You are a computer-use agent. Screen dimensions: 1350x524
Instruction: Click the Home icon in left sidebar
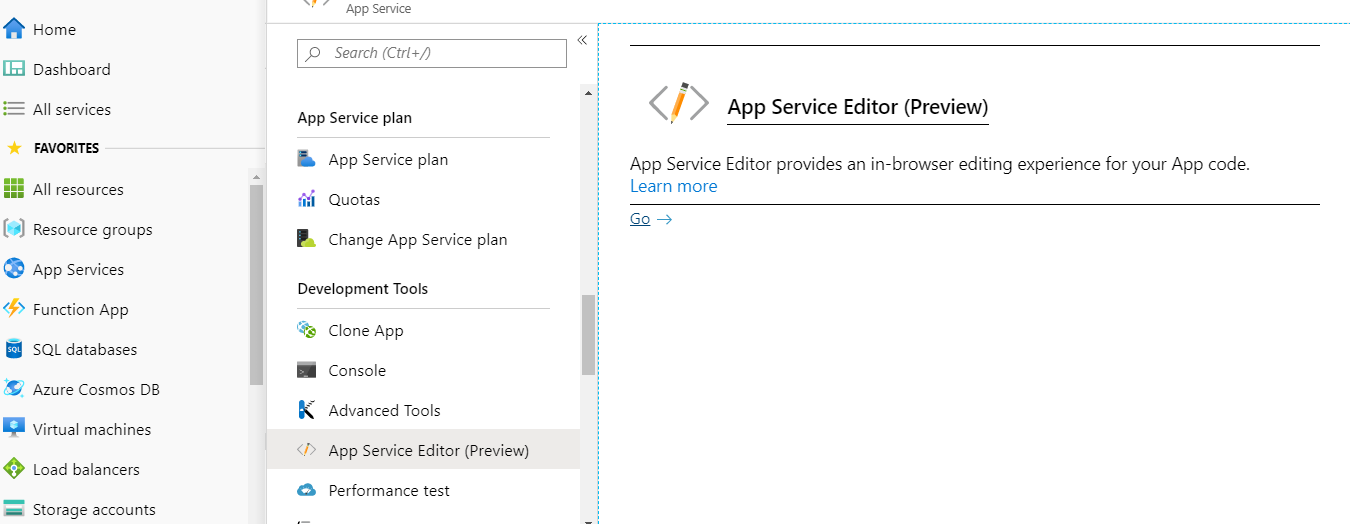click(x=14, y=29)
